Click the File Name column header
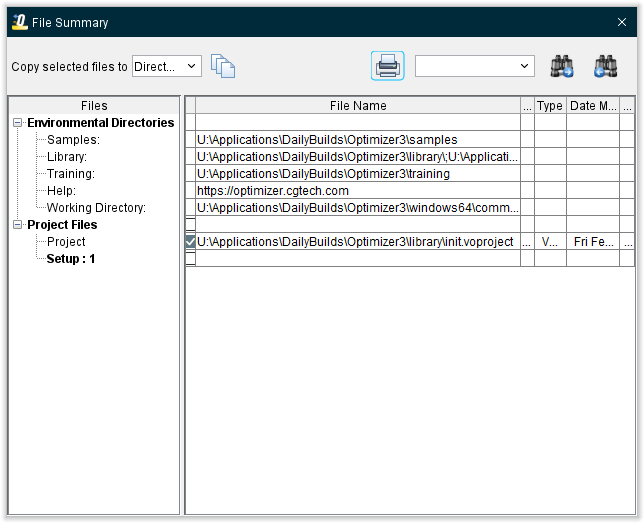Viewport: 644px width, 523px height. [358, 106]
